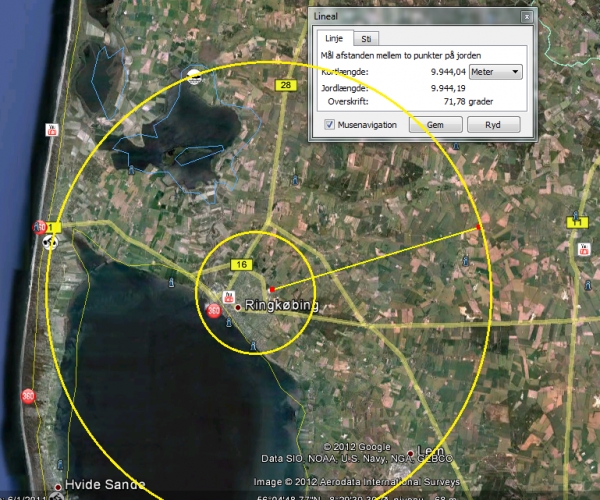Image resolution: width=600 pixels, height=500 pixels.
Task: Click the road 16 shield marker
Action: tap(241, 264)
